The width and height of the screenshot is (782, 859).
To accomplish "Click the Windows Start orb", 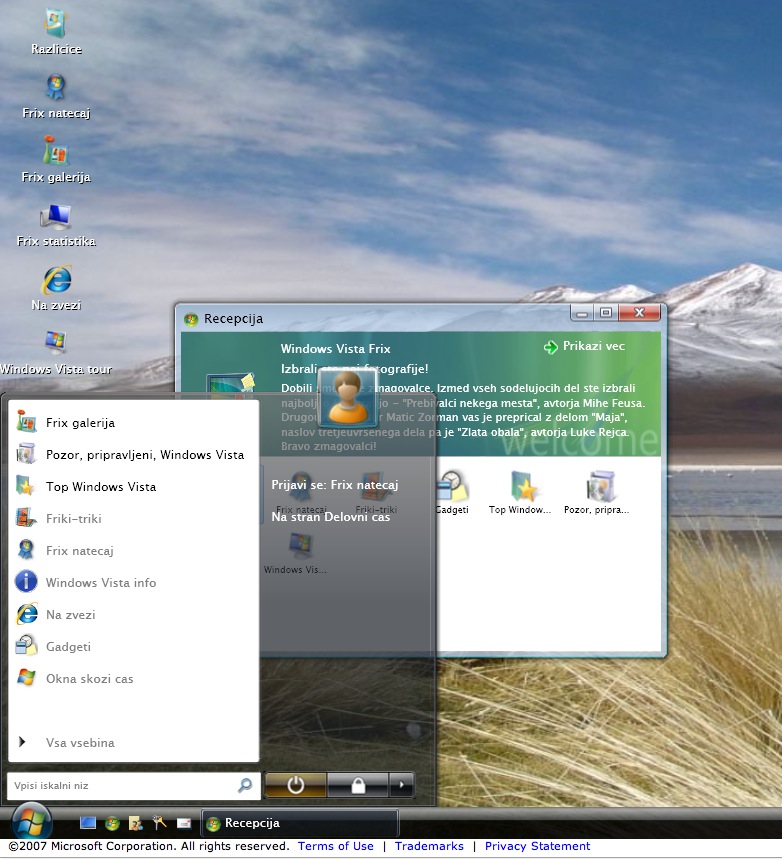I will pyautogui.click(x=31, y=823).
